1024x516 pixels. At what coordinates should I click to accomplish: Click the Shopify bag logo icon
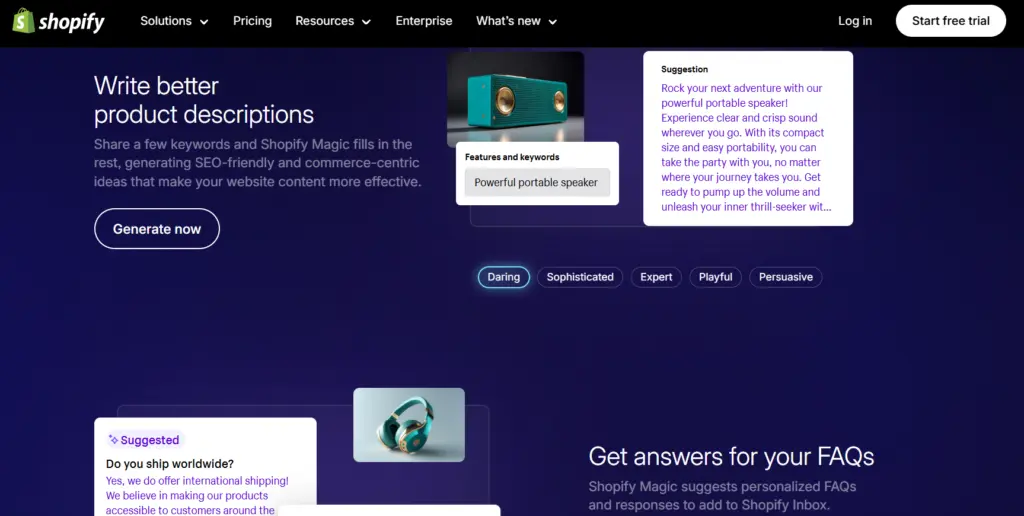click(24, 21)
